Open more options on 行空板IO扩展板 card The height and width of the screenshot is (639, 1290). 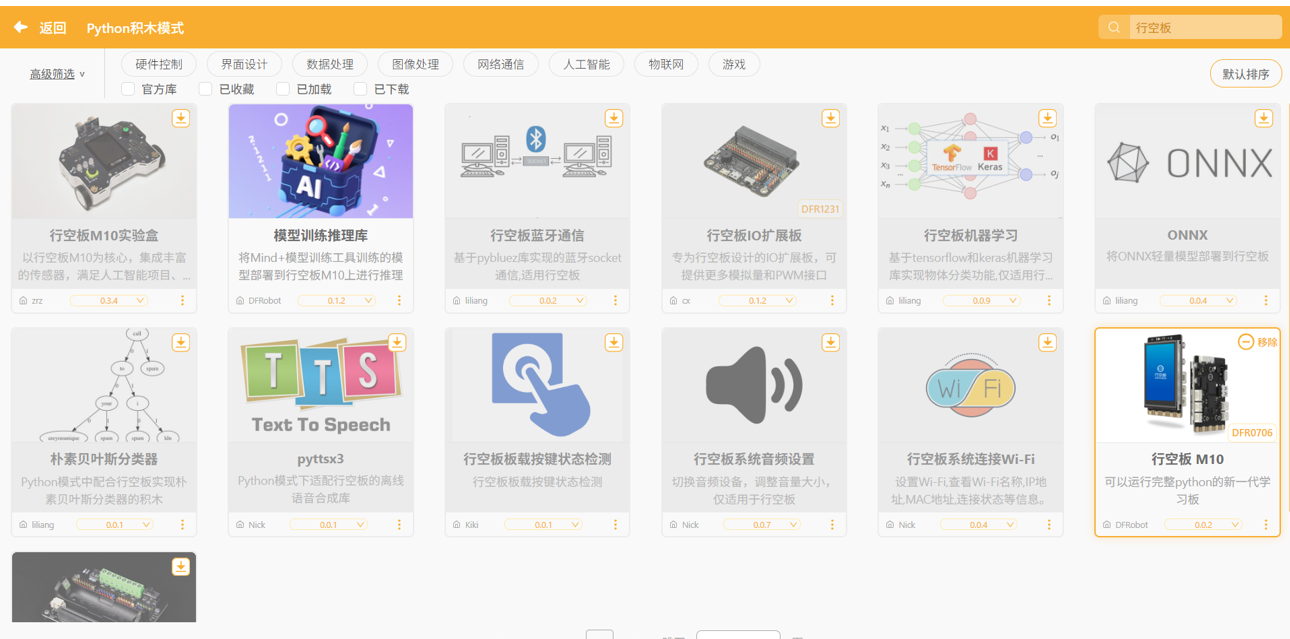[832, 301]
